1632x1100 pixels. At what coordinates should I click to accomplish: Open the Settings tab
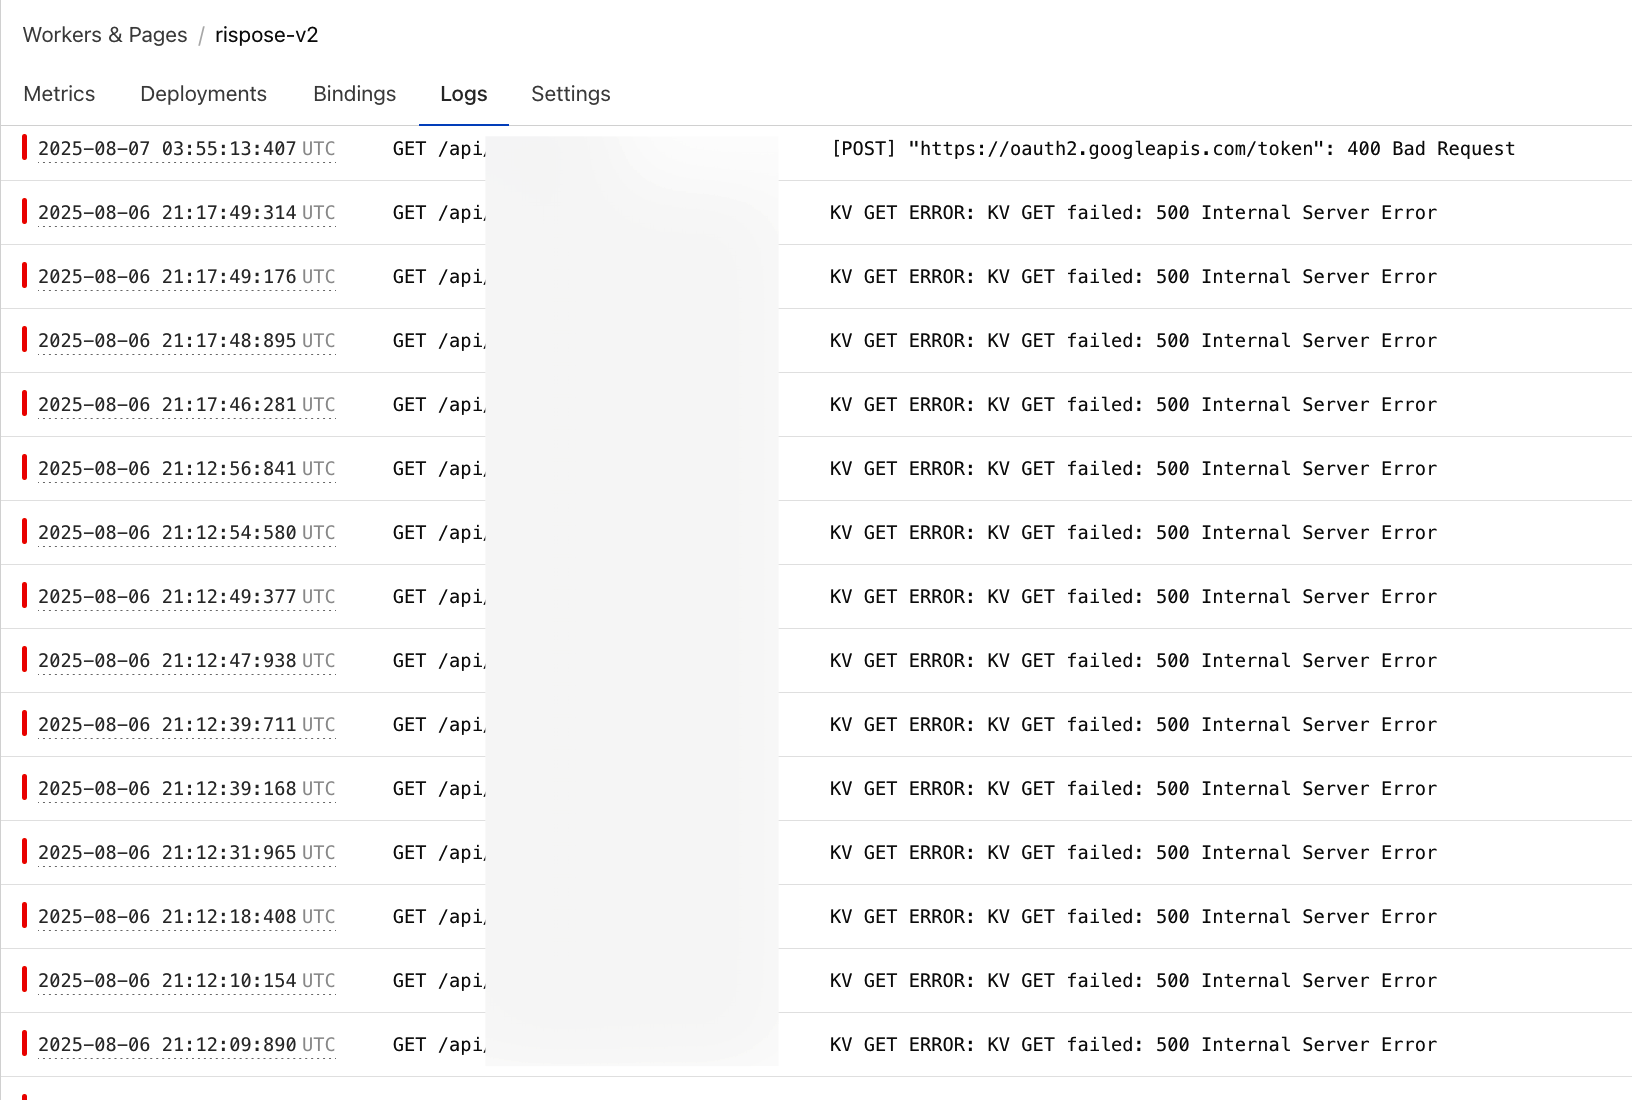coord(570,93)
